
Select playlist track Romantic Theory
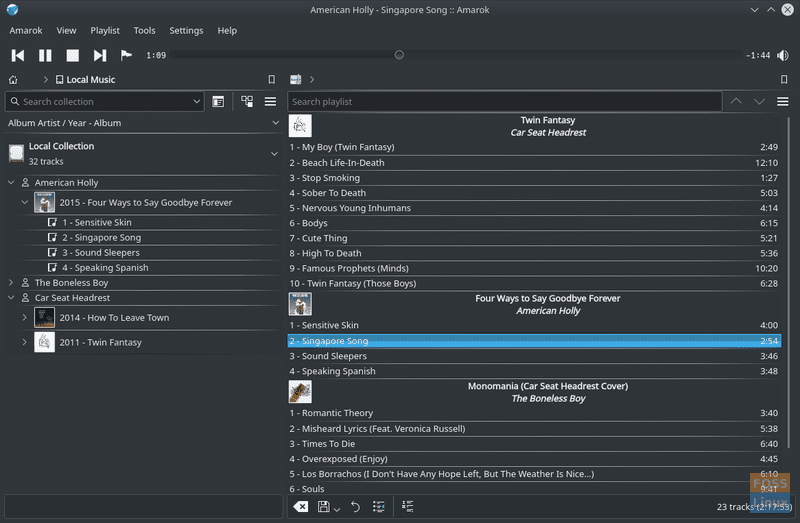pyautogui.click(x=534, y=413)
